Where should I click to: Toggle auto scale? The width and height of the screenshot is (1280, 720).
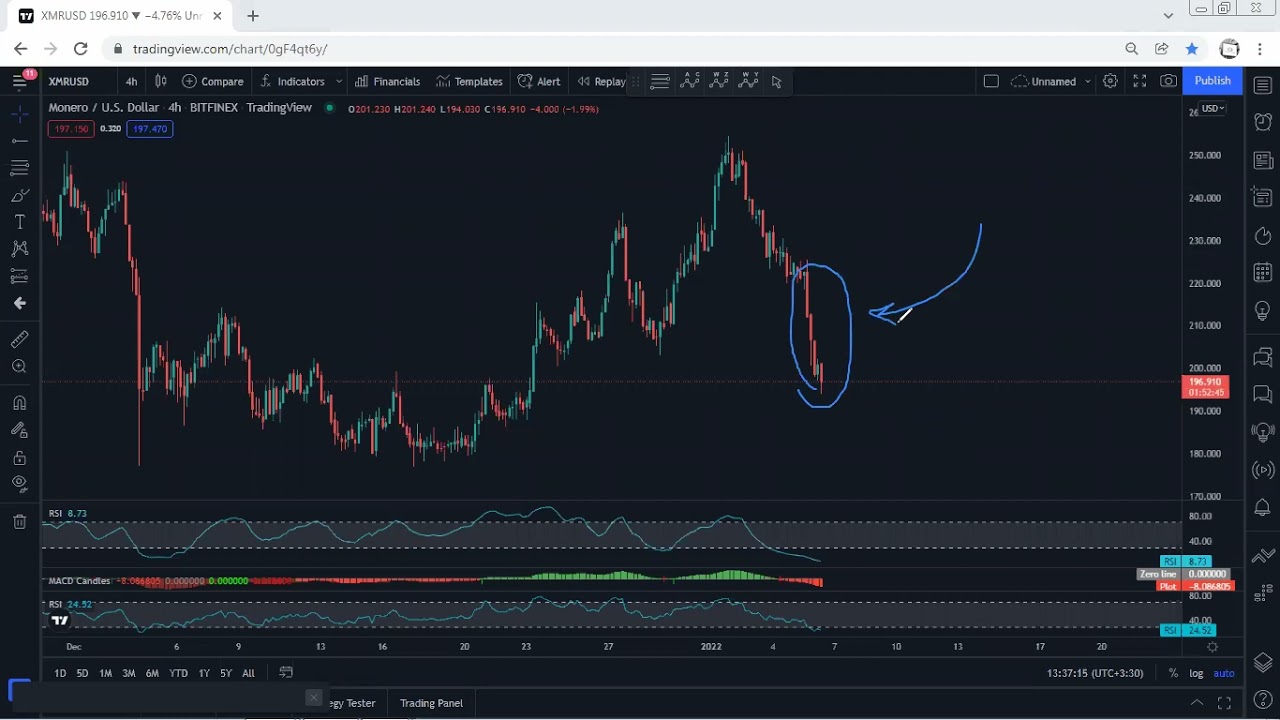point(1224,673)
